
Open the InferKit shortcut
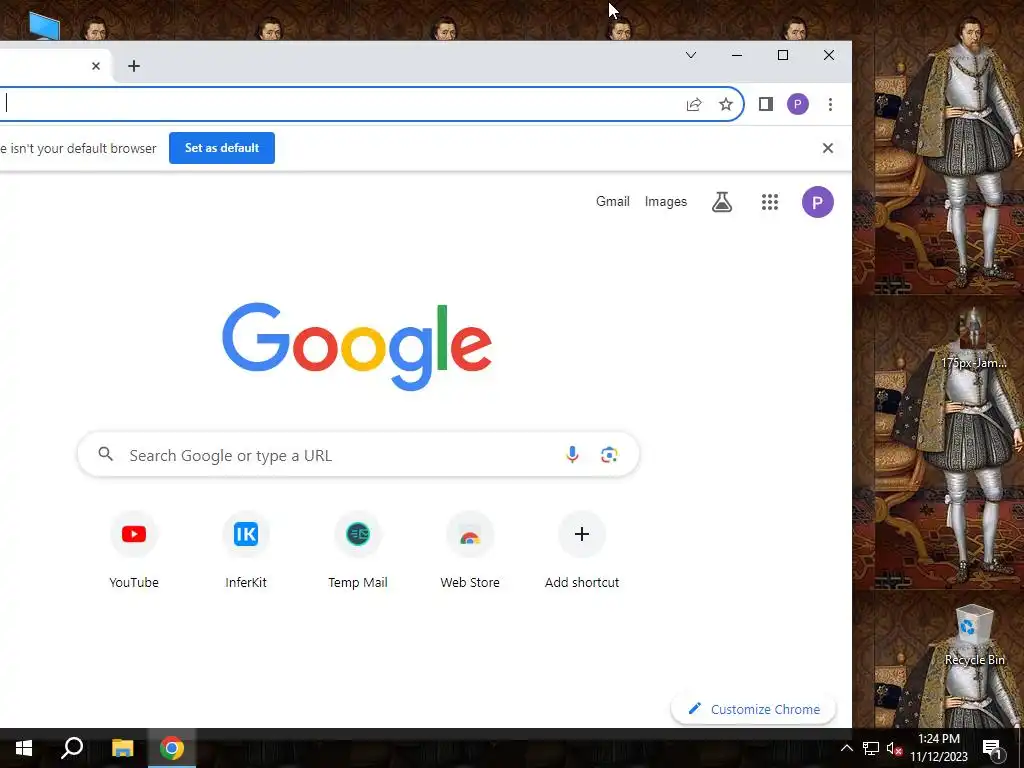pyautogui.click(x=246, y=551)
